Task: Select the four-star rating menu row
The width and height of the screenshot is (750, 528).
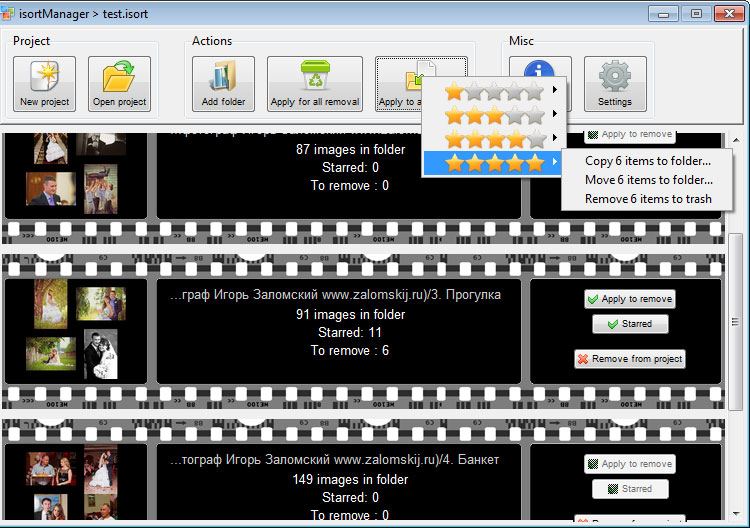Action: click(494, 139)
